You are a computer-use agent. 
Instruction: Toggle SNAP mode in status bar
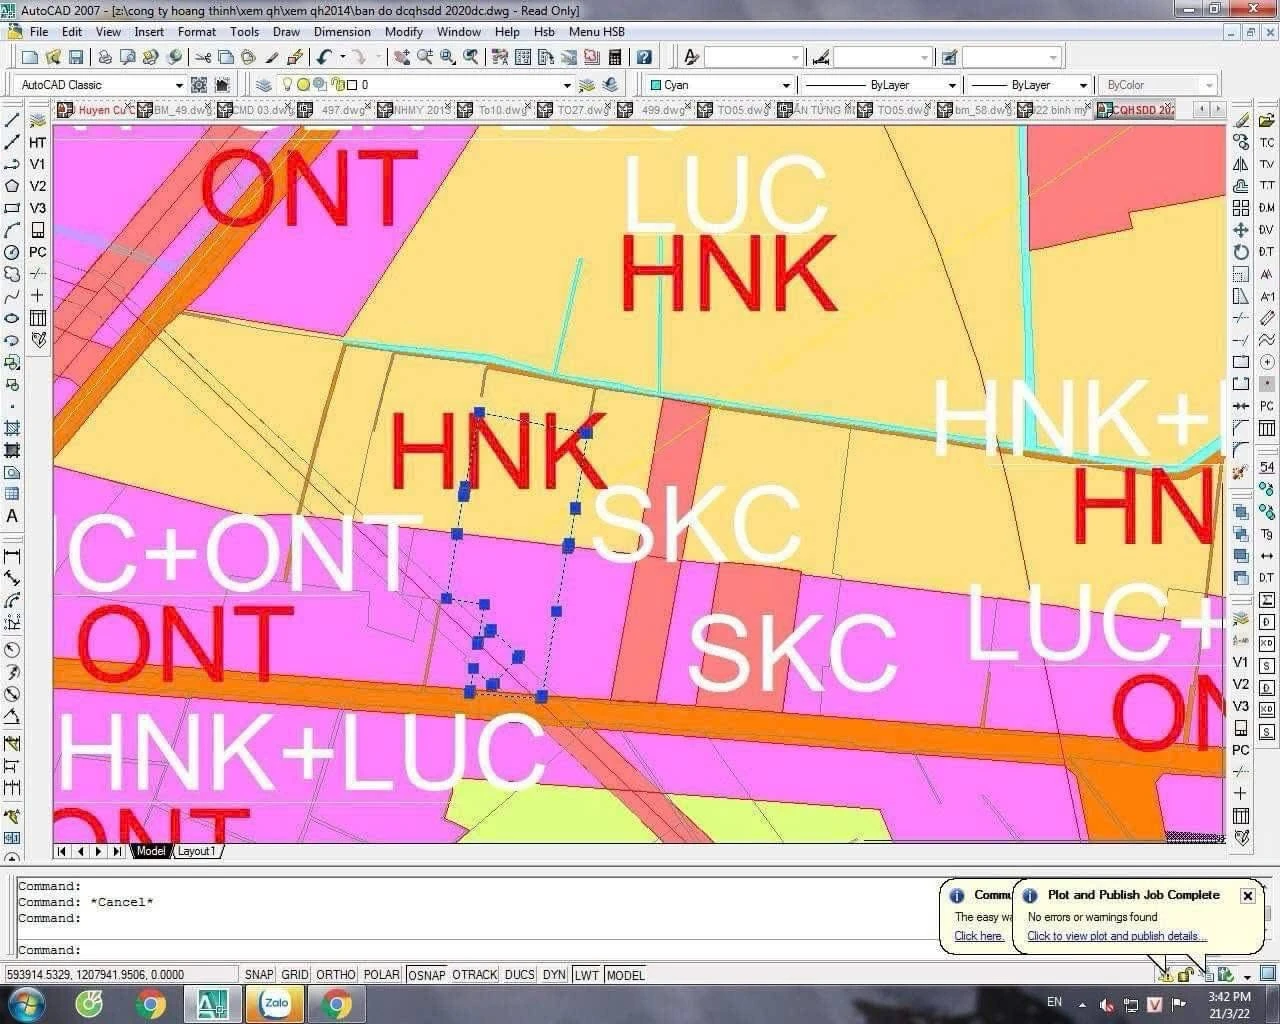[x=258, y=974]
